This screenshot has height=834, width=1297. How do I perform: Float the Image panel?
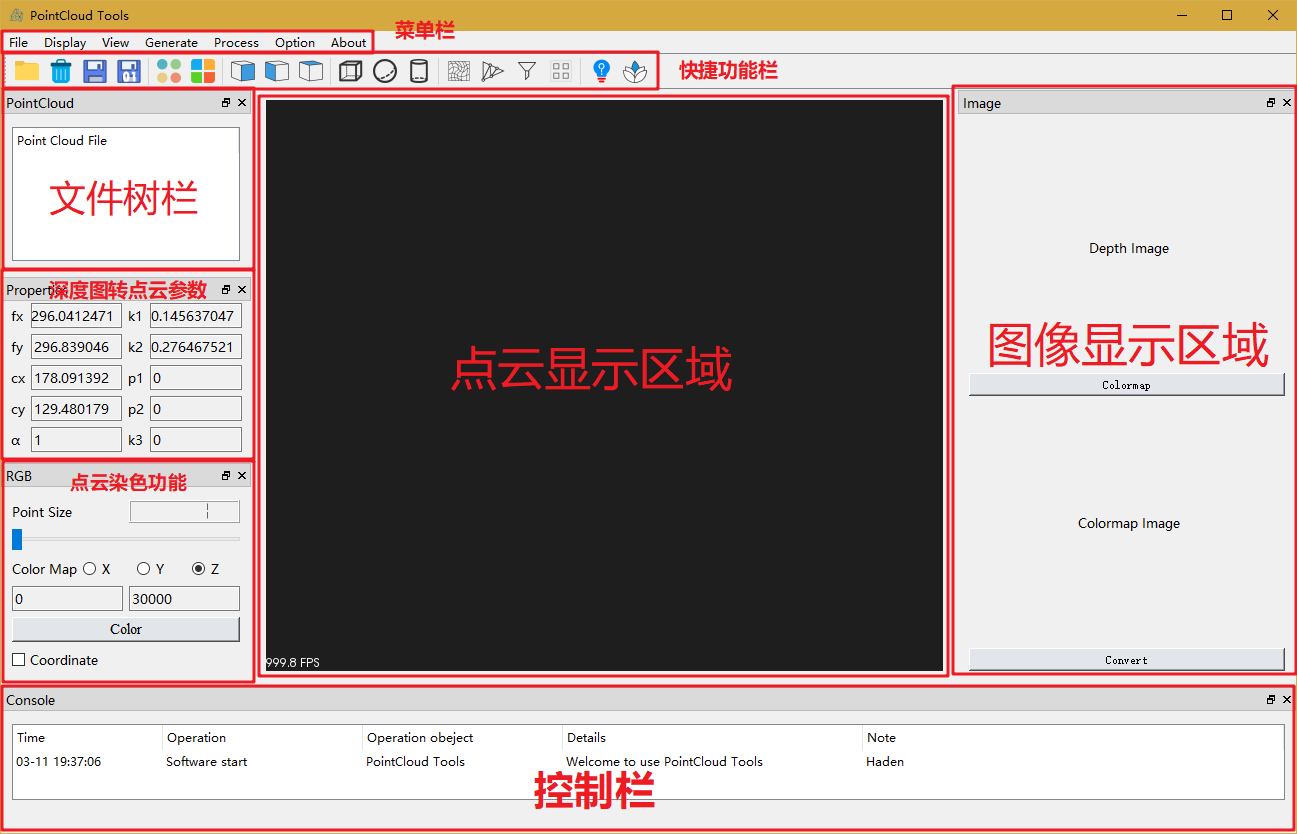coord(1271,103)
